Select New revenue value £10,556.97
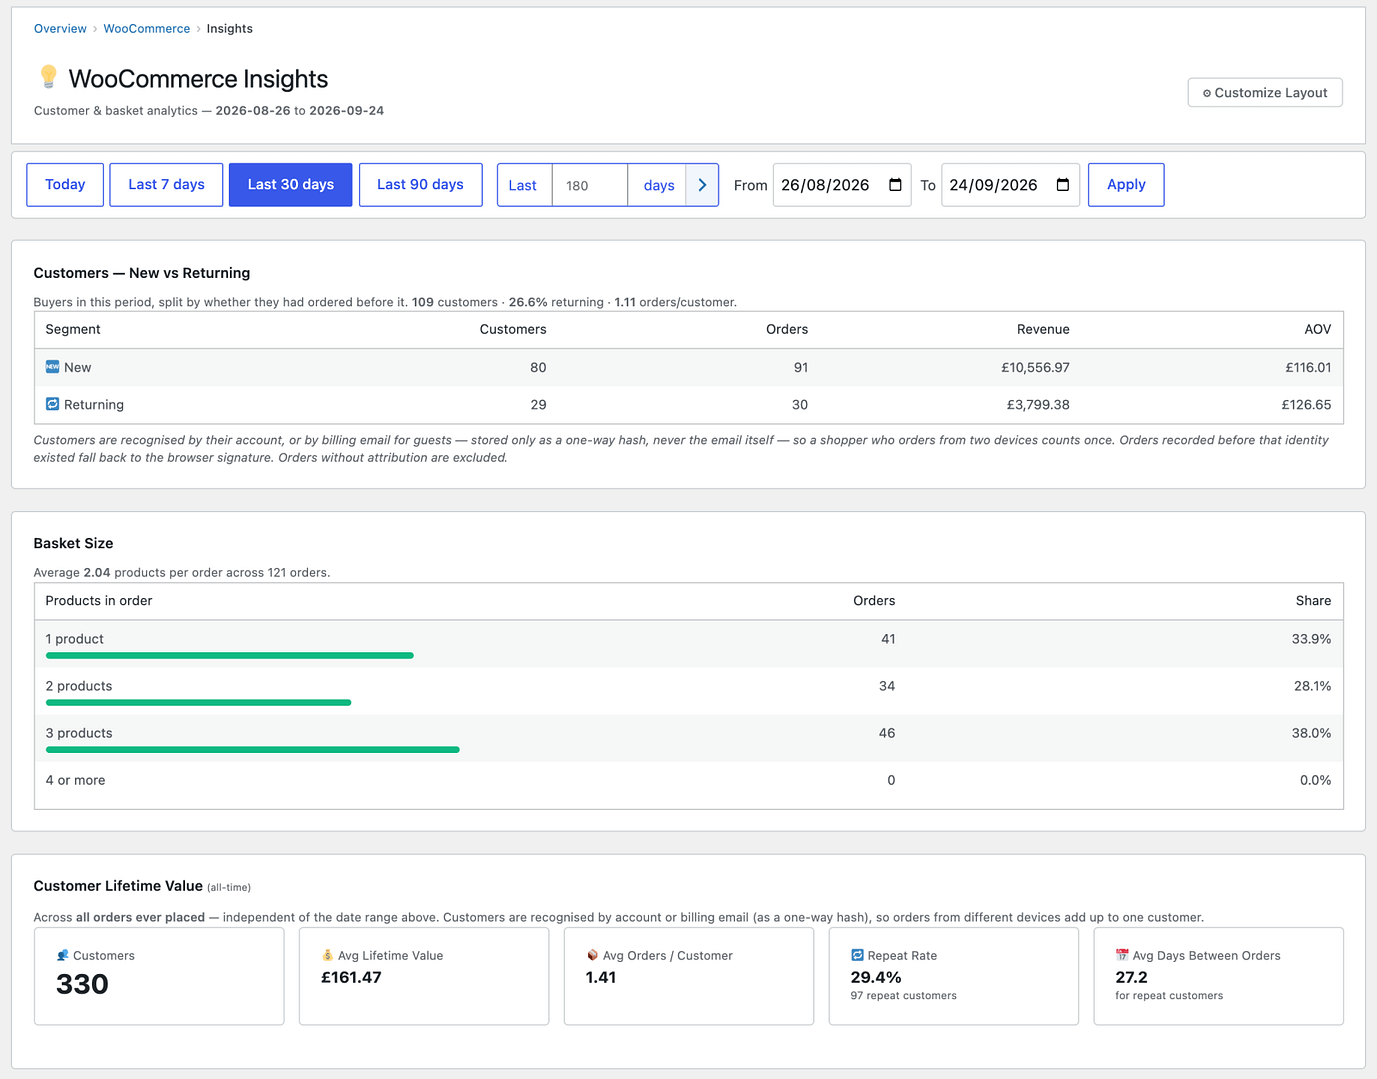The height and width of the screenshot is (1079, 1377). [1035, 367]
